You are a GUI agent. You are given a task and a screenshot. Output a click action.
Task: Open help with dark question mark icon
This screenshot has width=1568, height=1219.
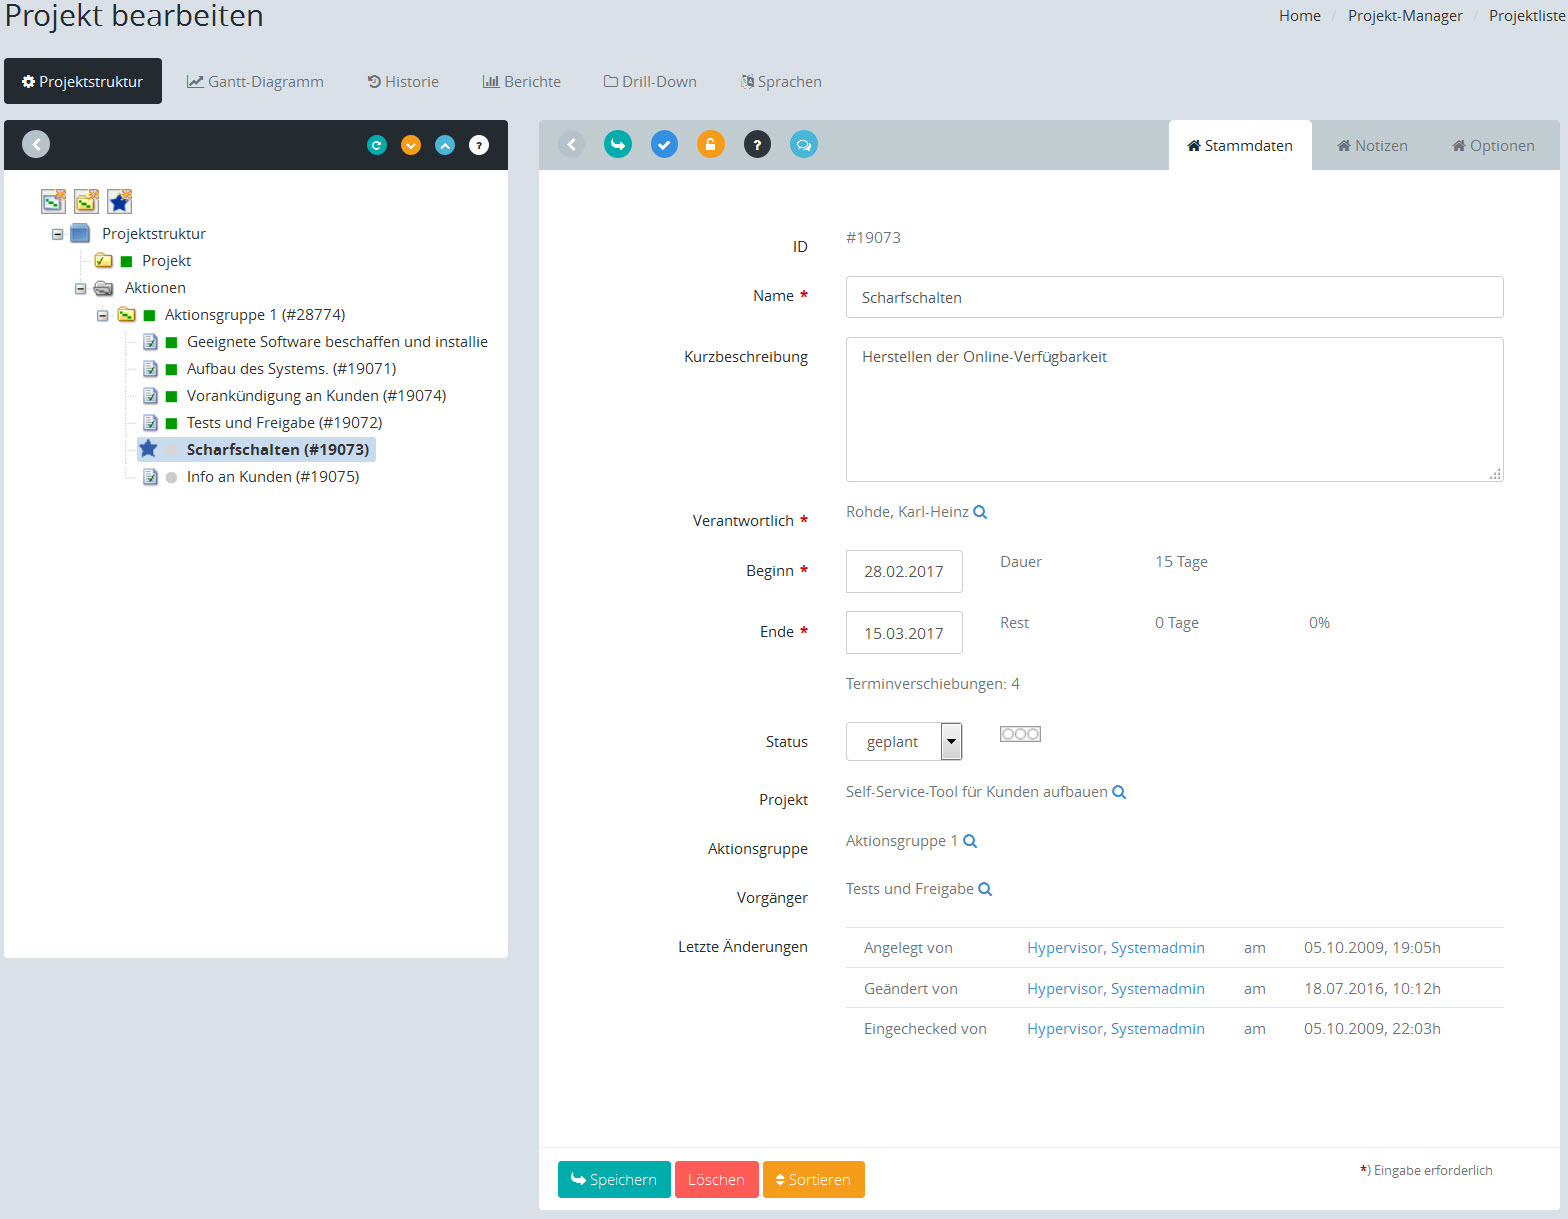coord(757,145)
